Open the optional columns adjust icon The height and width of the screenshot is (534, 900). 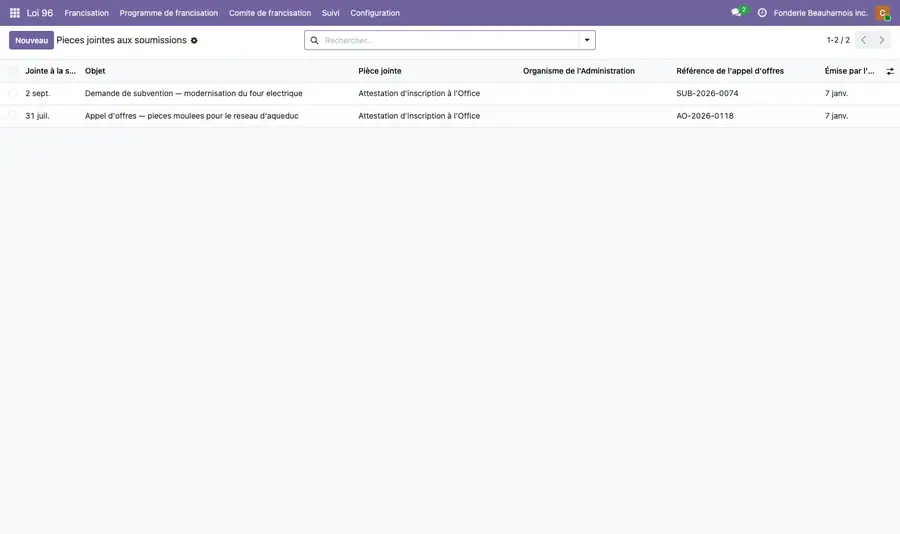(x=890, y=71)
